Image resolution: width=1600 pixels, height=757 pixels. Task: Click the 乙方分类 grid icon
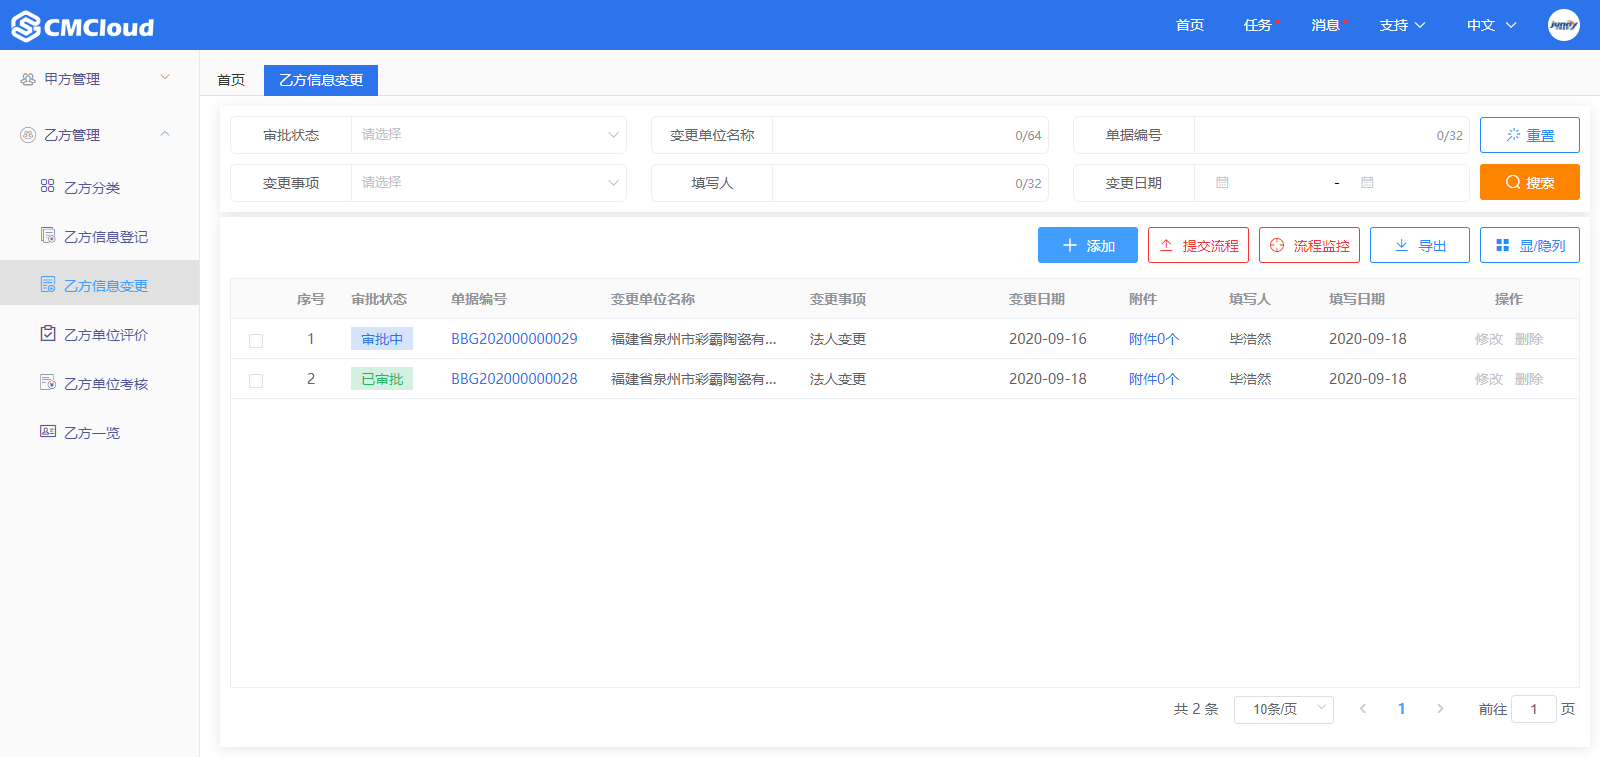47,186
